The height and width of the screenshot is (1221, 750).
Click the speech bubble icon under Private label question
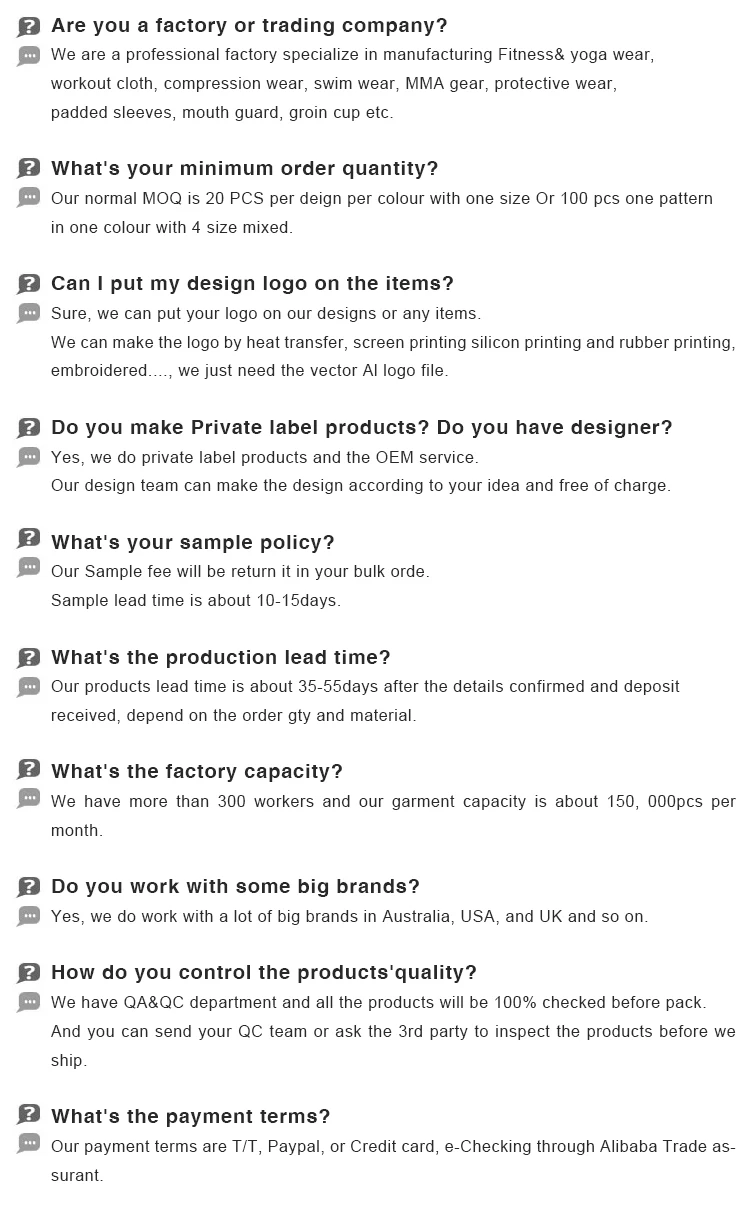pos(29,457)
